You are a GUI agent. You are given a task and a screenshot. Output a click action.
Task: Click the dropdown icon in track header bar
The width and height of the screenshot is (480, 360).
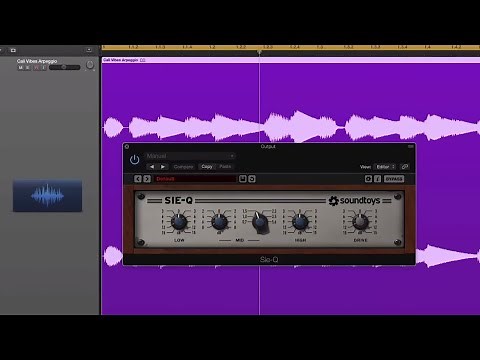pyautogui.click(x=89, y=50)
